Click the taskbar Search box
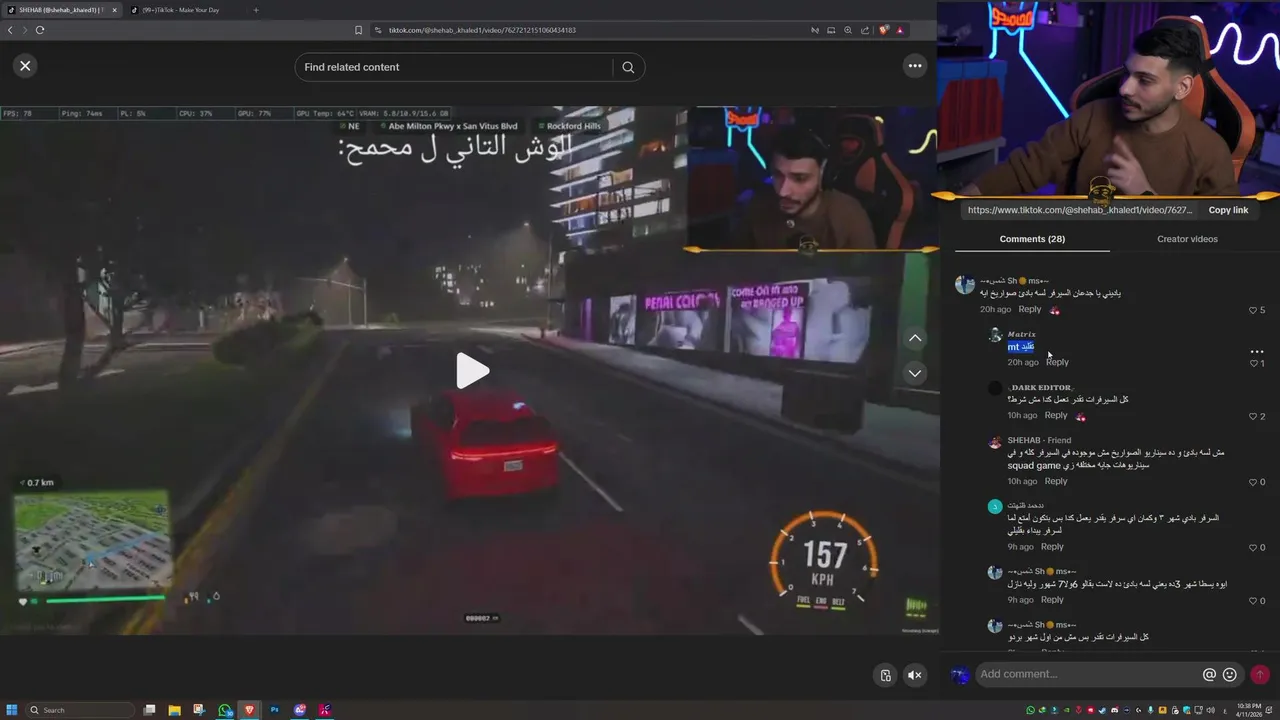 (80, 710)
